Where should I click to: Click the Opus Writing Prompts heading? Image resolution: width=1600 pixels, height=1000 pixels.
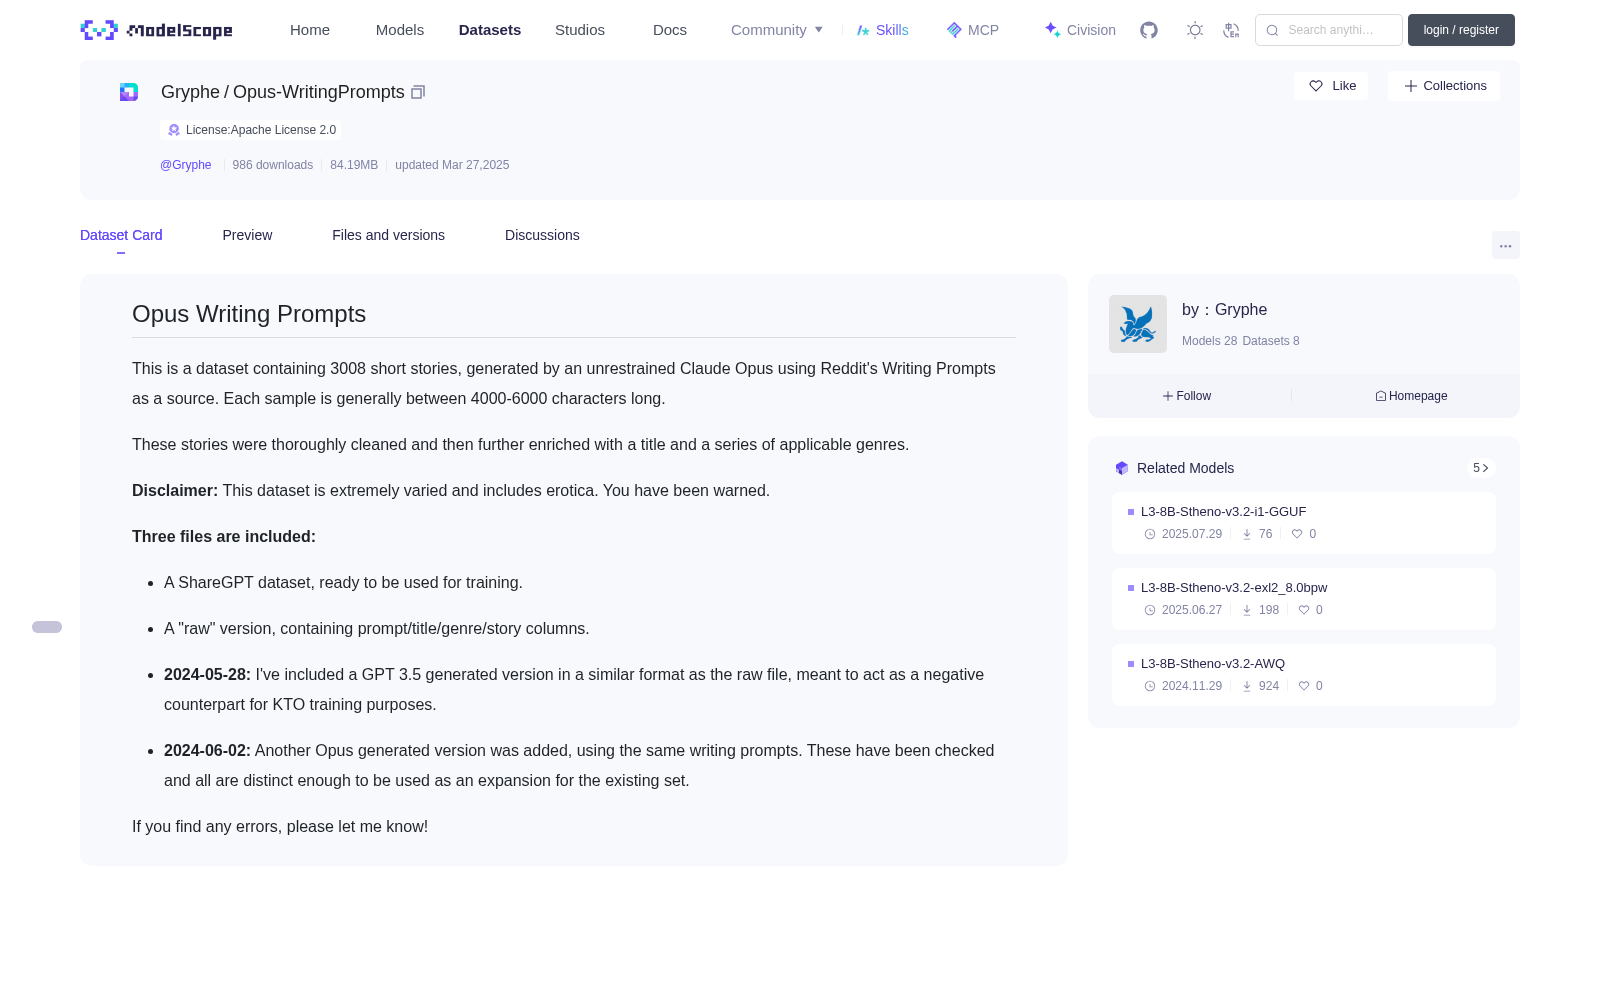249,314
